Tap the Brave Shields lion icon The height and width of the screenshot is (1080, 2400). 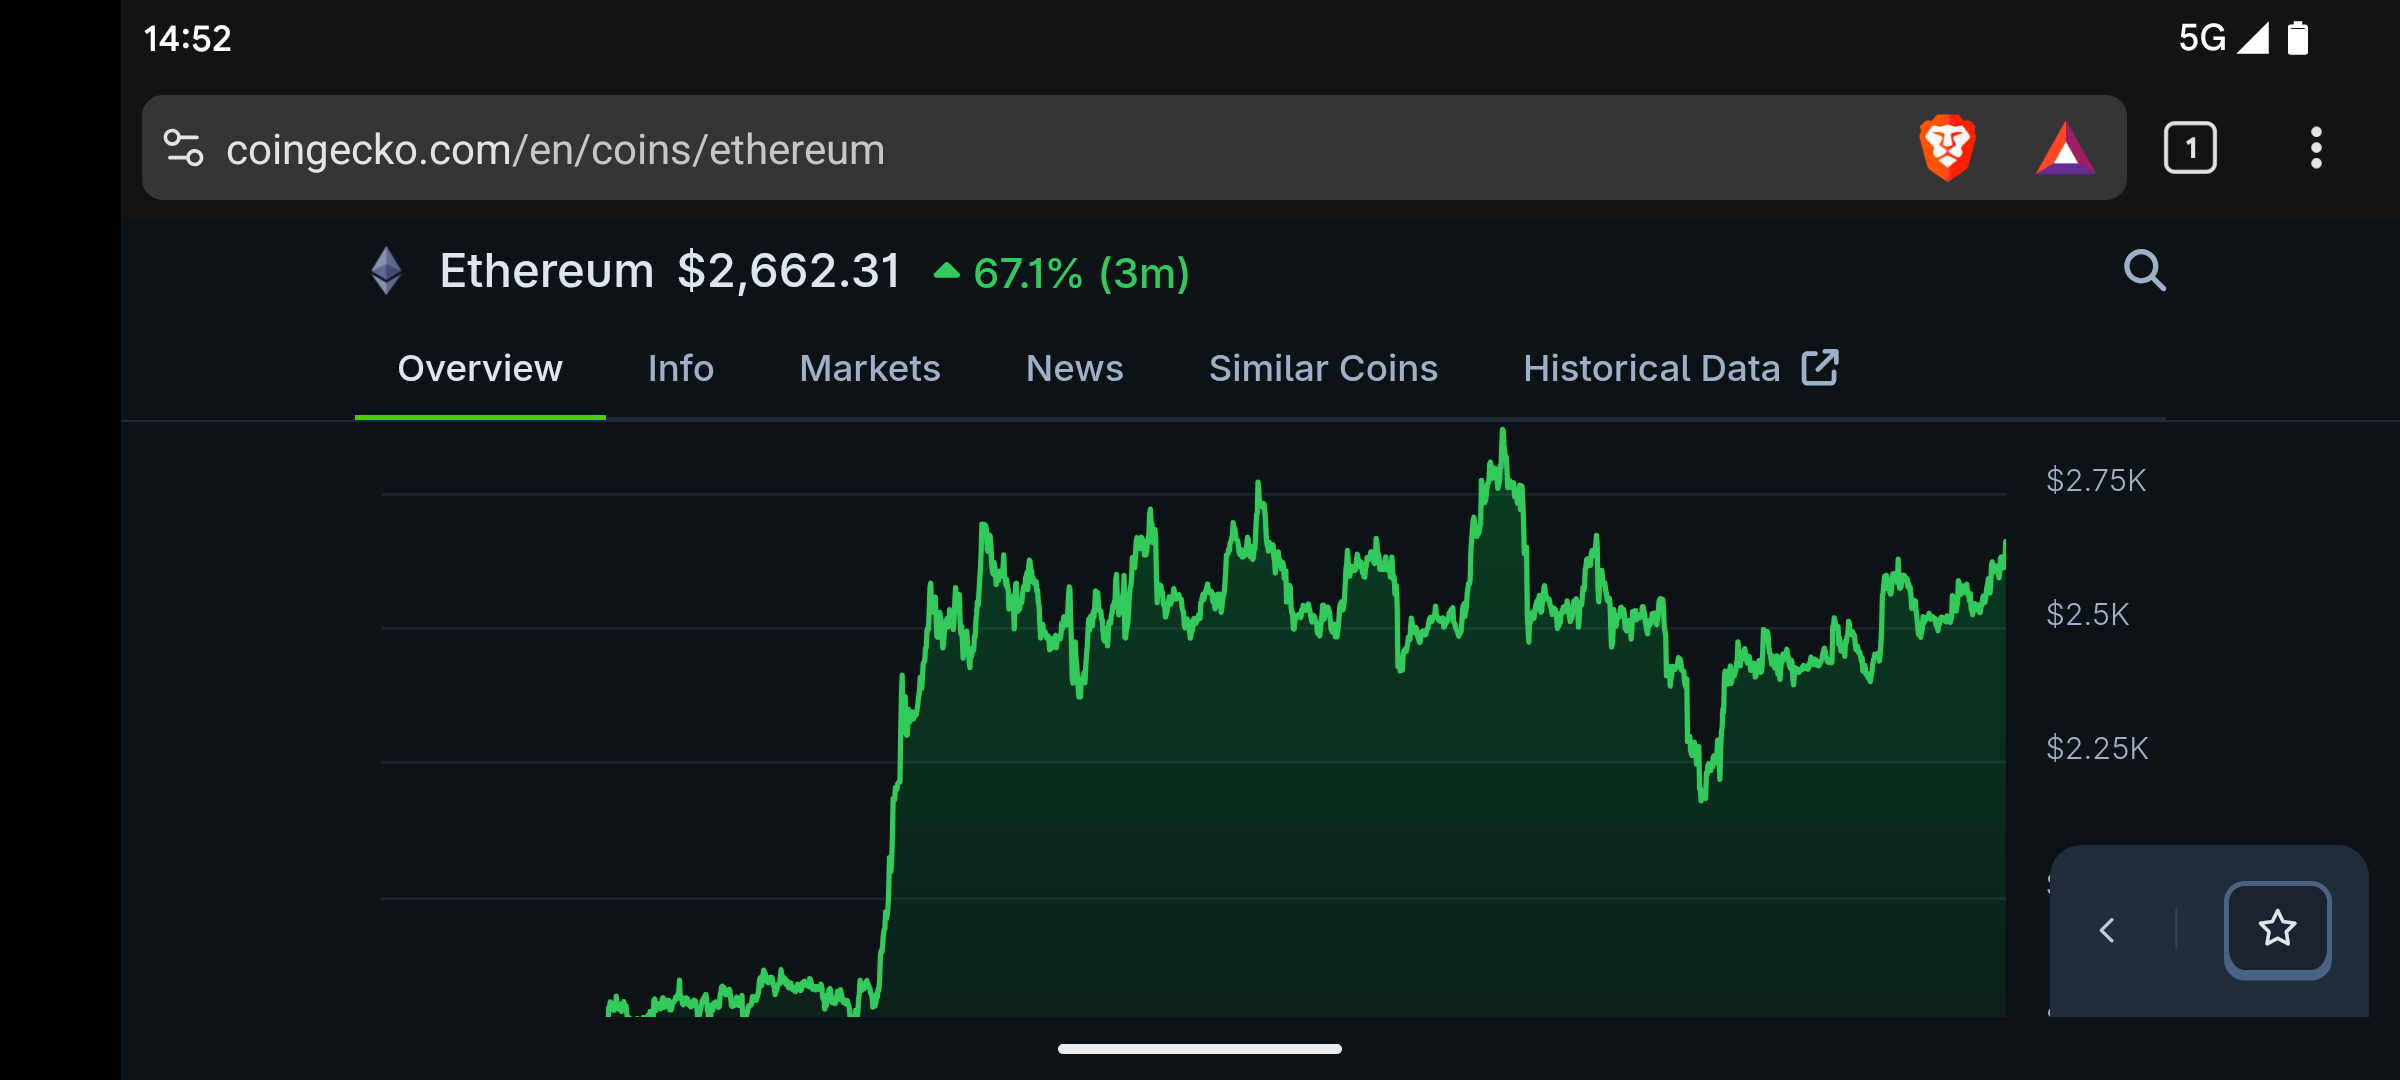(x=1947, y=148)
